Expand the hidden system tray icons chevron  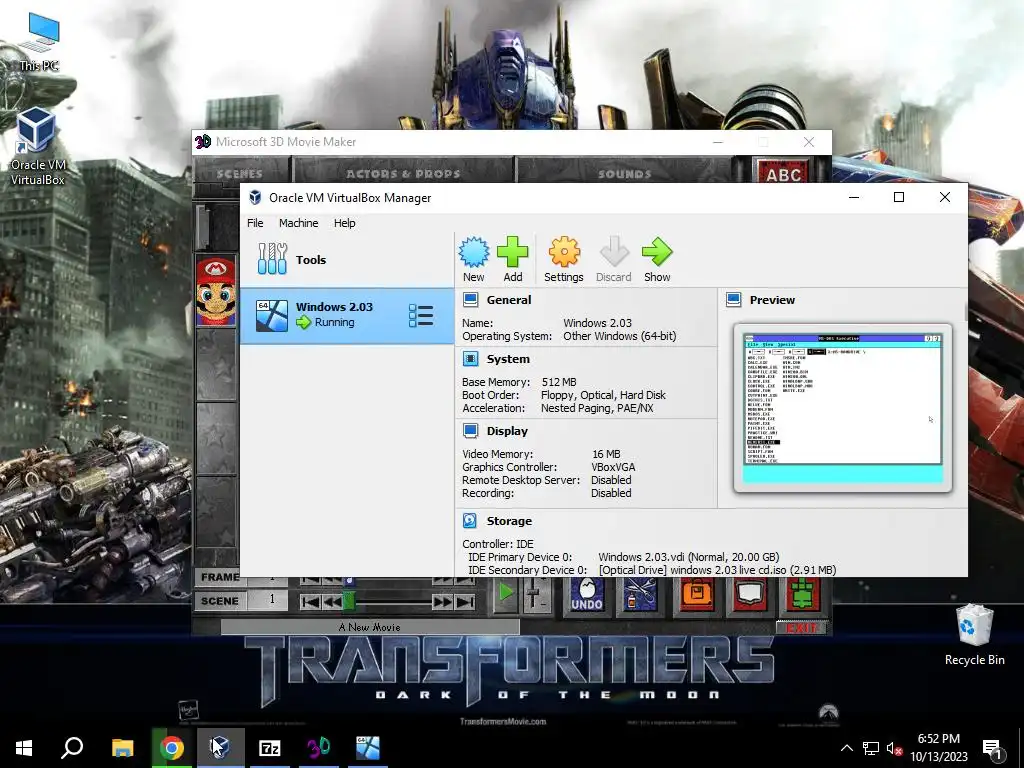[x=846, y=748]
